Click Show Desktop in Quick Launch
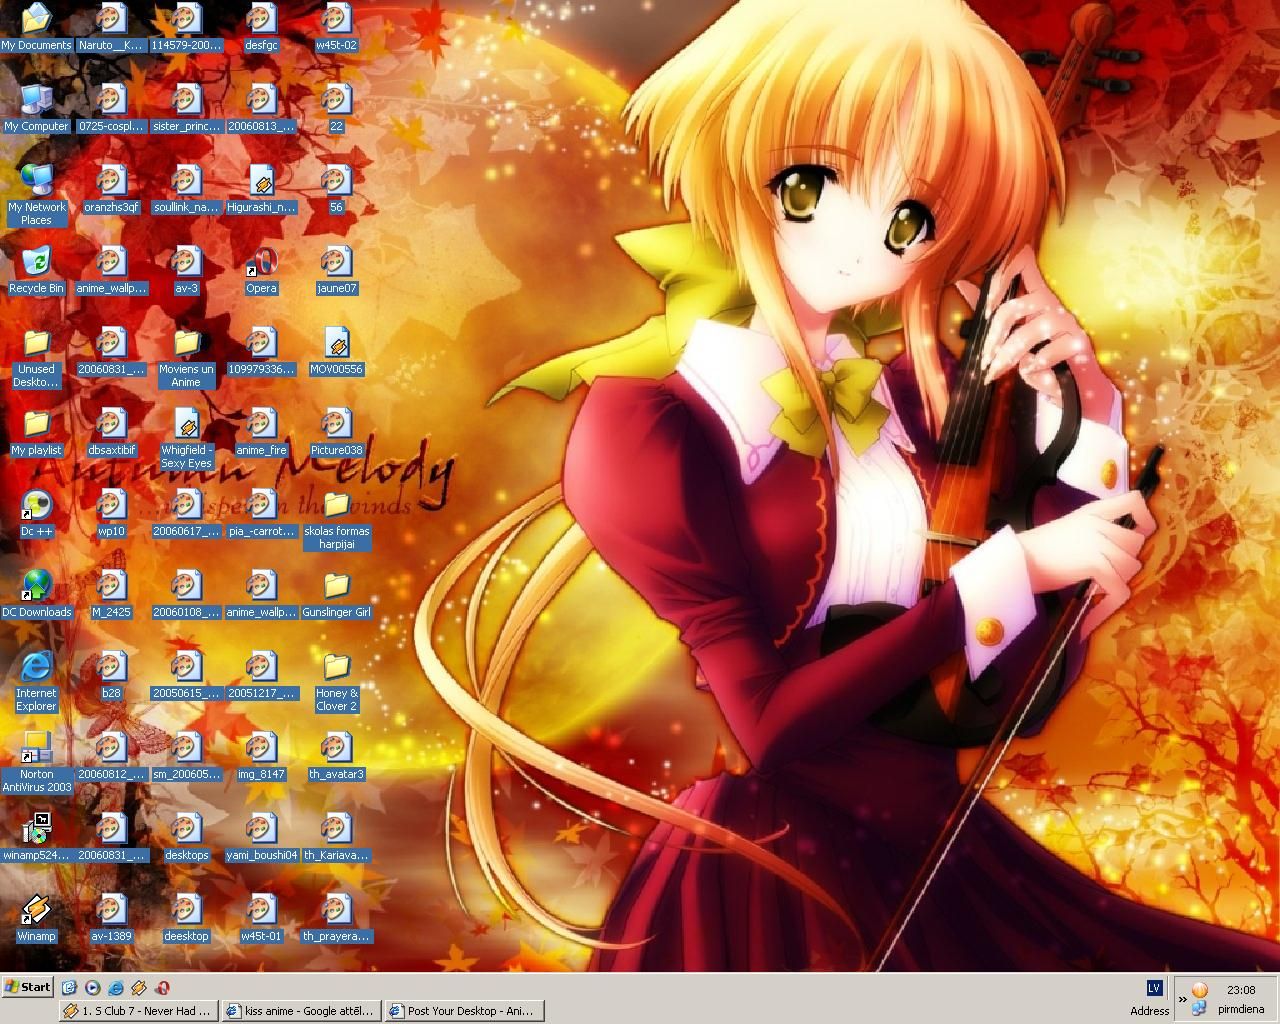 point(69,987)
